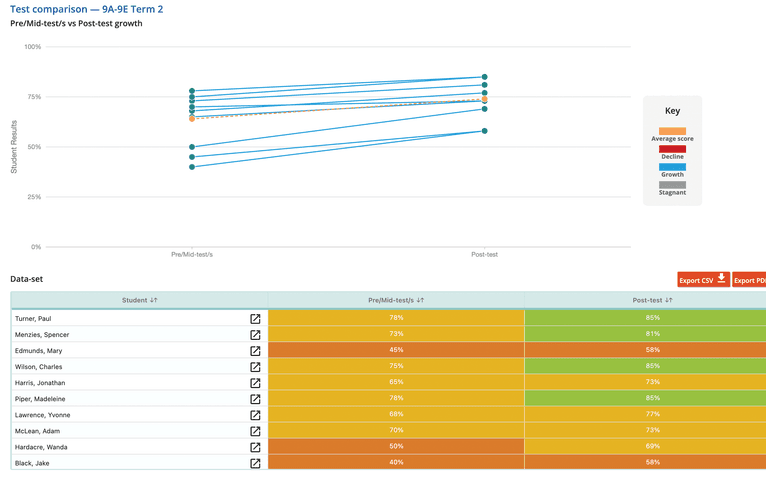
Task: Select the orange average Pre/Mid-test data point
Action: tap(192, 119)
